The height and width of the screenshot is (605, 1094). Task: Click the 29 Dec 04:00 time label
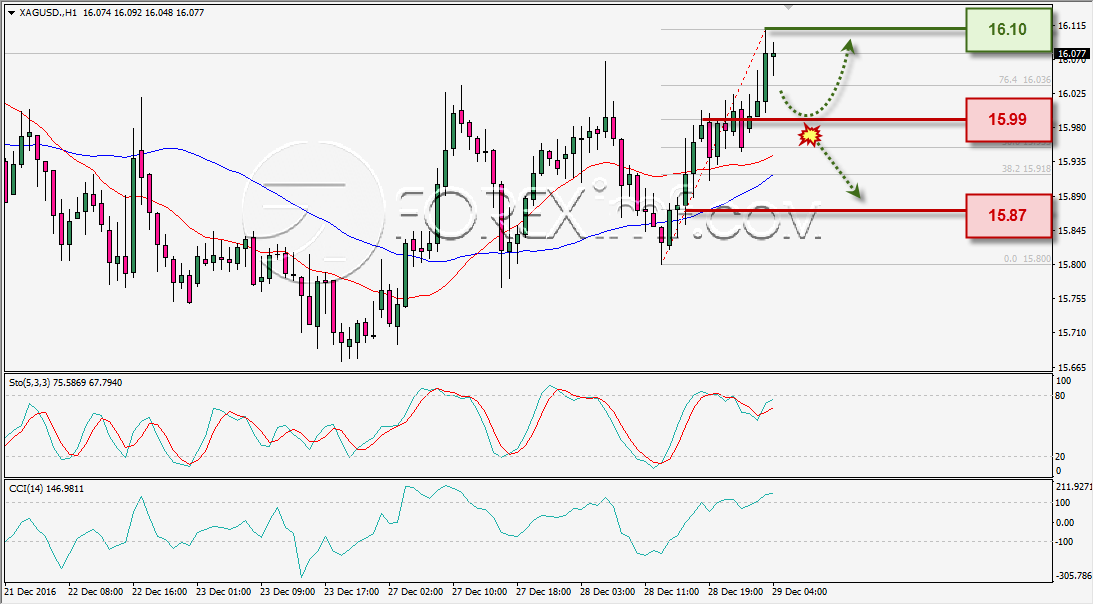coord(800,592)
